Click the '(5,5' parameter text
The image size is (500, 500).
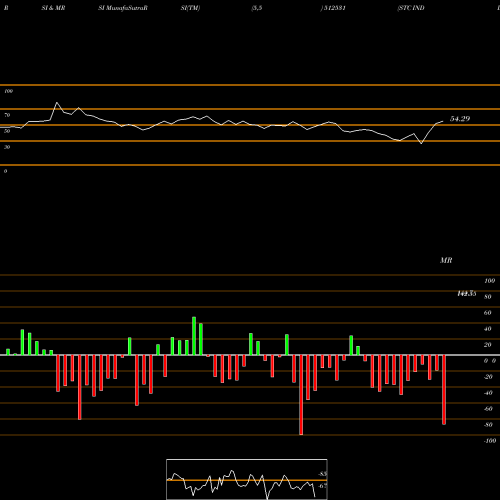point(257,8)
